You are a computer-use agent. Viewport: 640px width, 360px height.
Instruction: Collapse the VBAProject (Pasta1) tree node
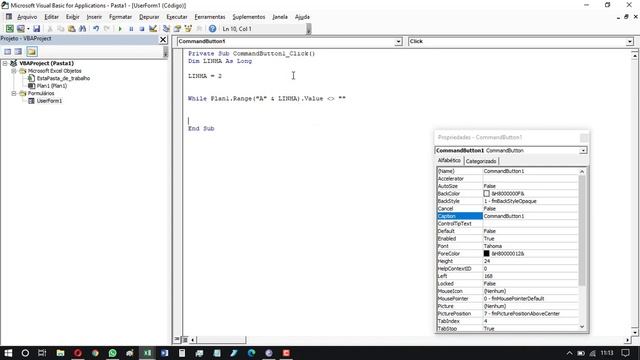pyautogui.click(x=5, y=63)
